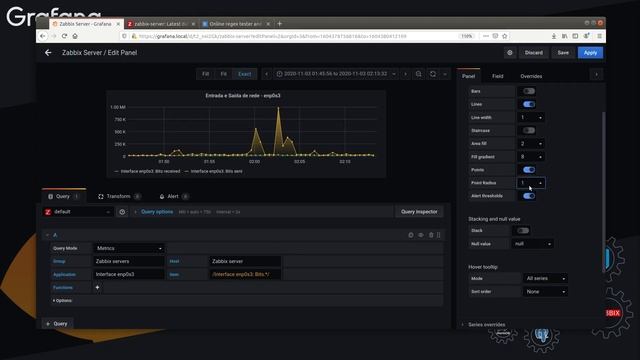640x360 pixels.
Task: Collapse the options pane with the arrow
Action: point(596,75)
